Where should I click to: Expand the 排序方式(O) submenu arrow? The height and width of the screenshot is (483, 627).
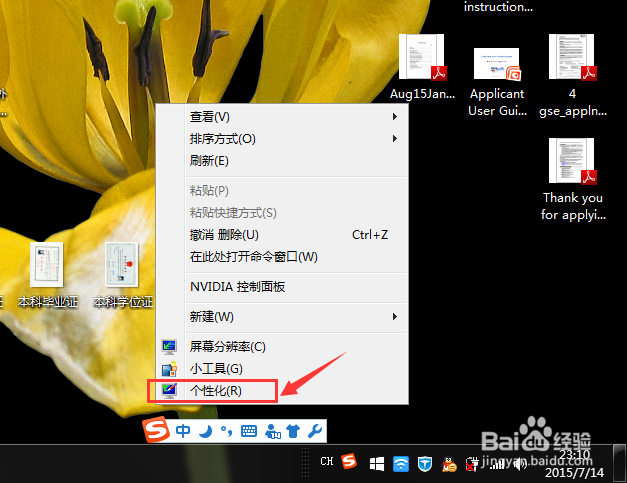395,139
